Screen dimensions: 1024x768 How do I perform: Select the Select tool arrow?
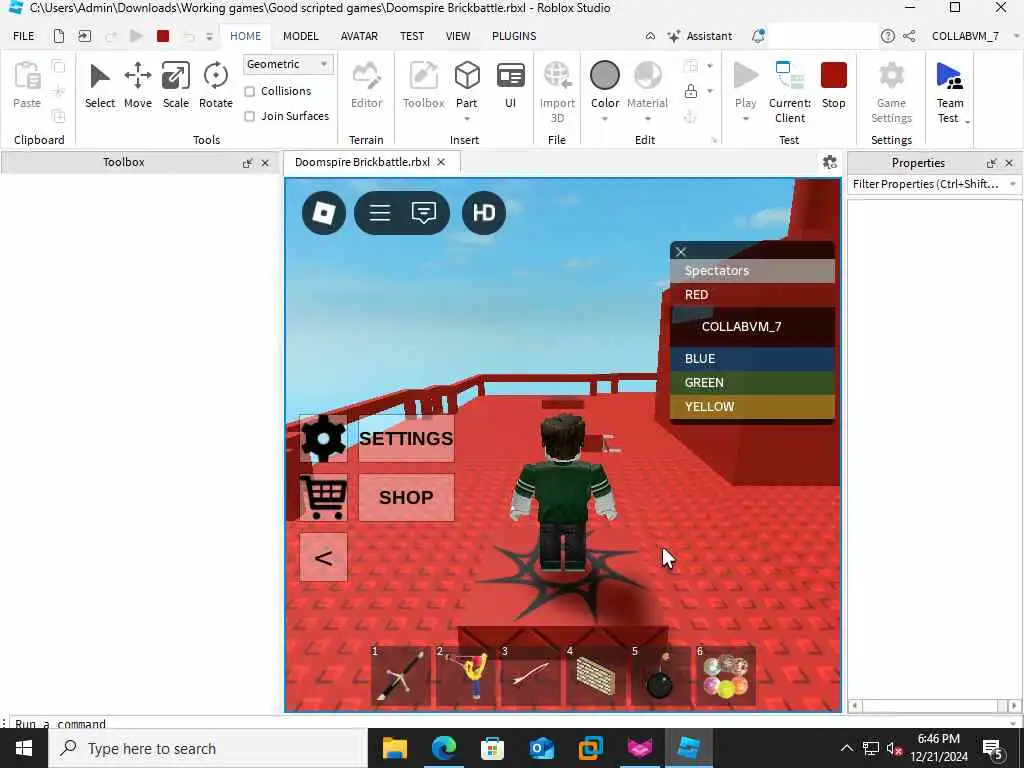pos(99,85)
